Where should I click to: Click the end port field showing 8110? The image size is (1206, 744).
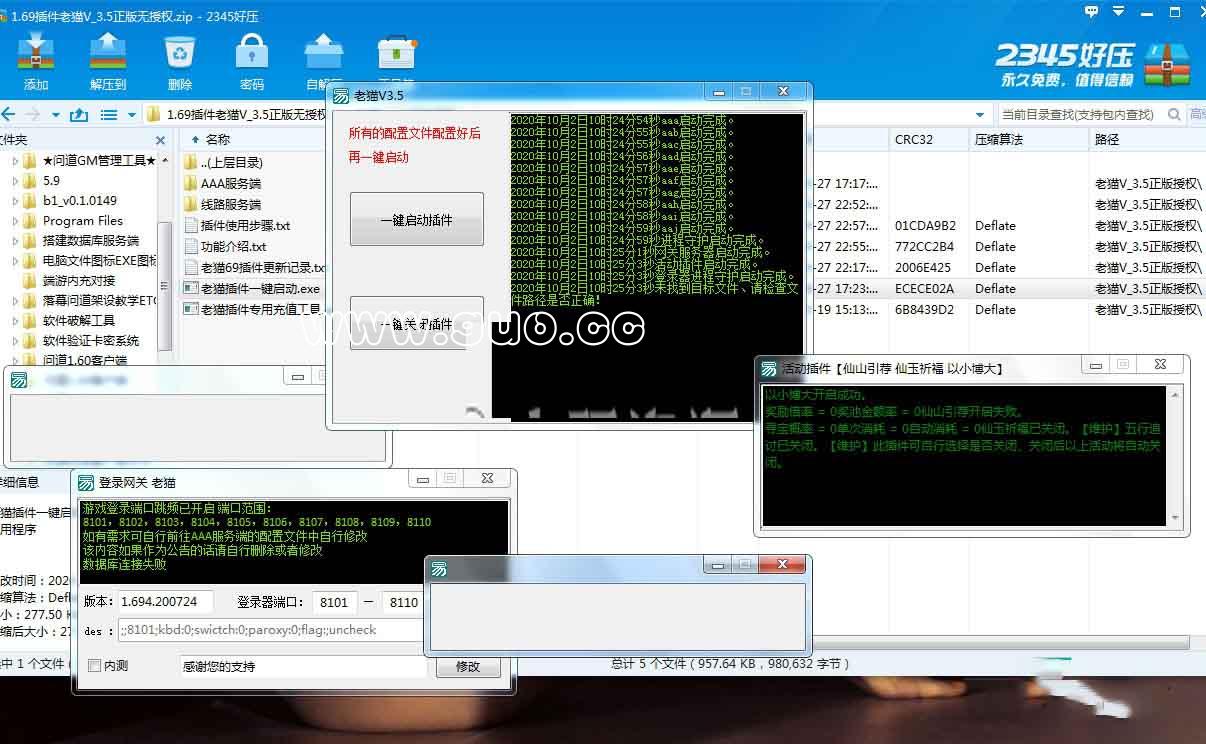(404, 602)
